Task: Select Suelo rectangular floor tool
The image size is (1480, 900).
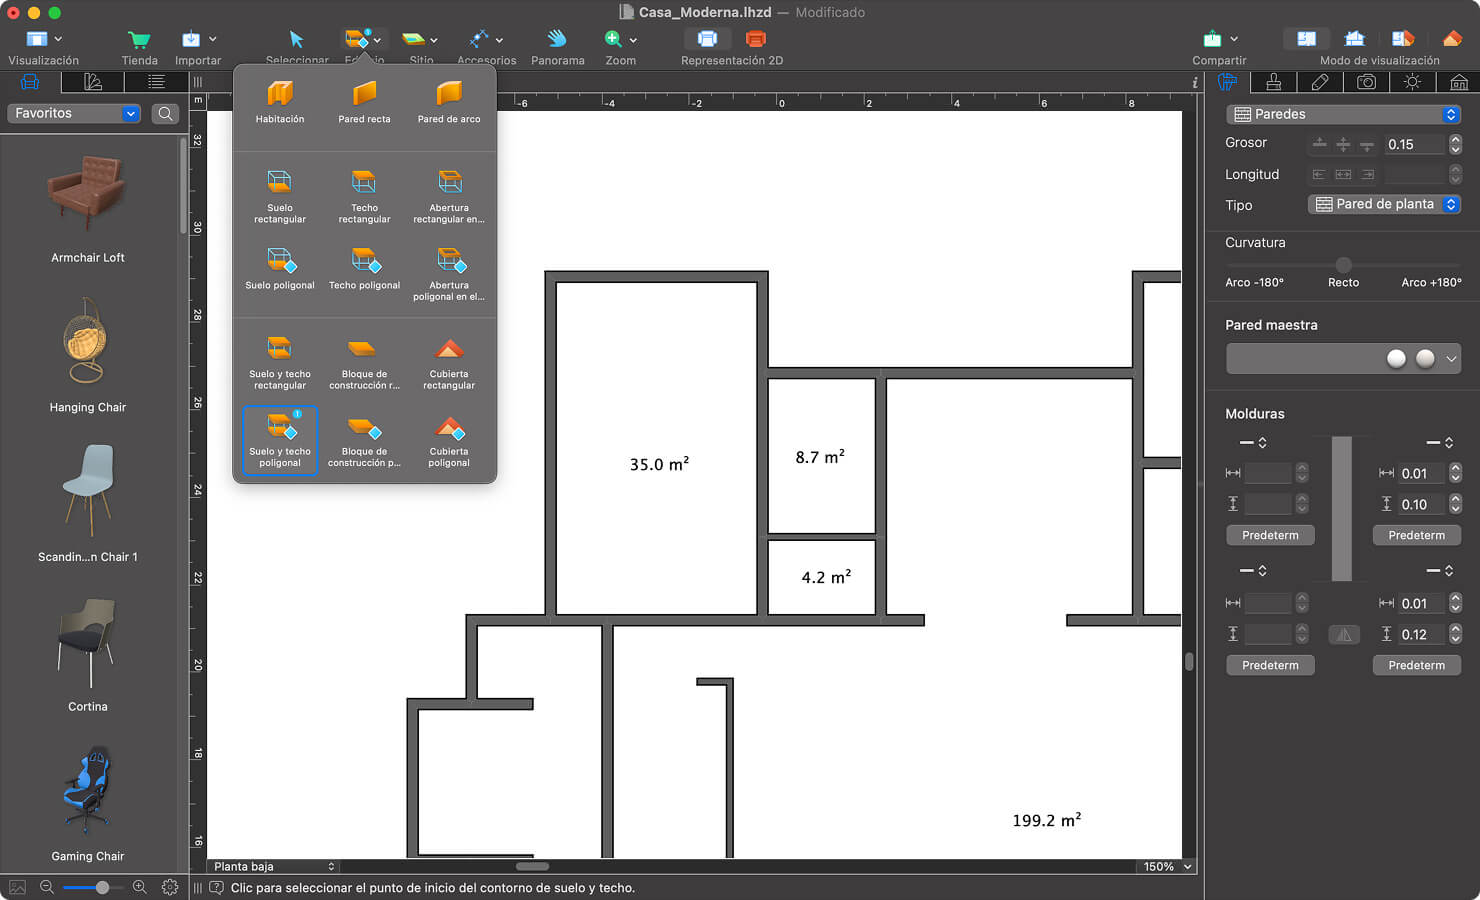Action: tap(280, 196)
